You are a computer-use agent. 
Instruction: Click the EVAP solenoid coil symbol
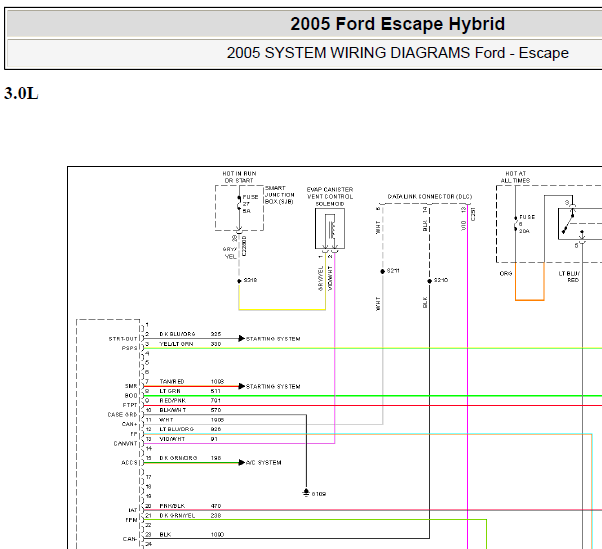pos(330,229)
